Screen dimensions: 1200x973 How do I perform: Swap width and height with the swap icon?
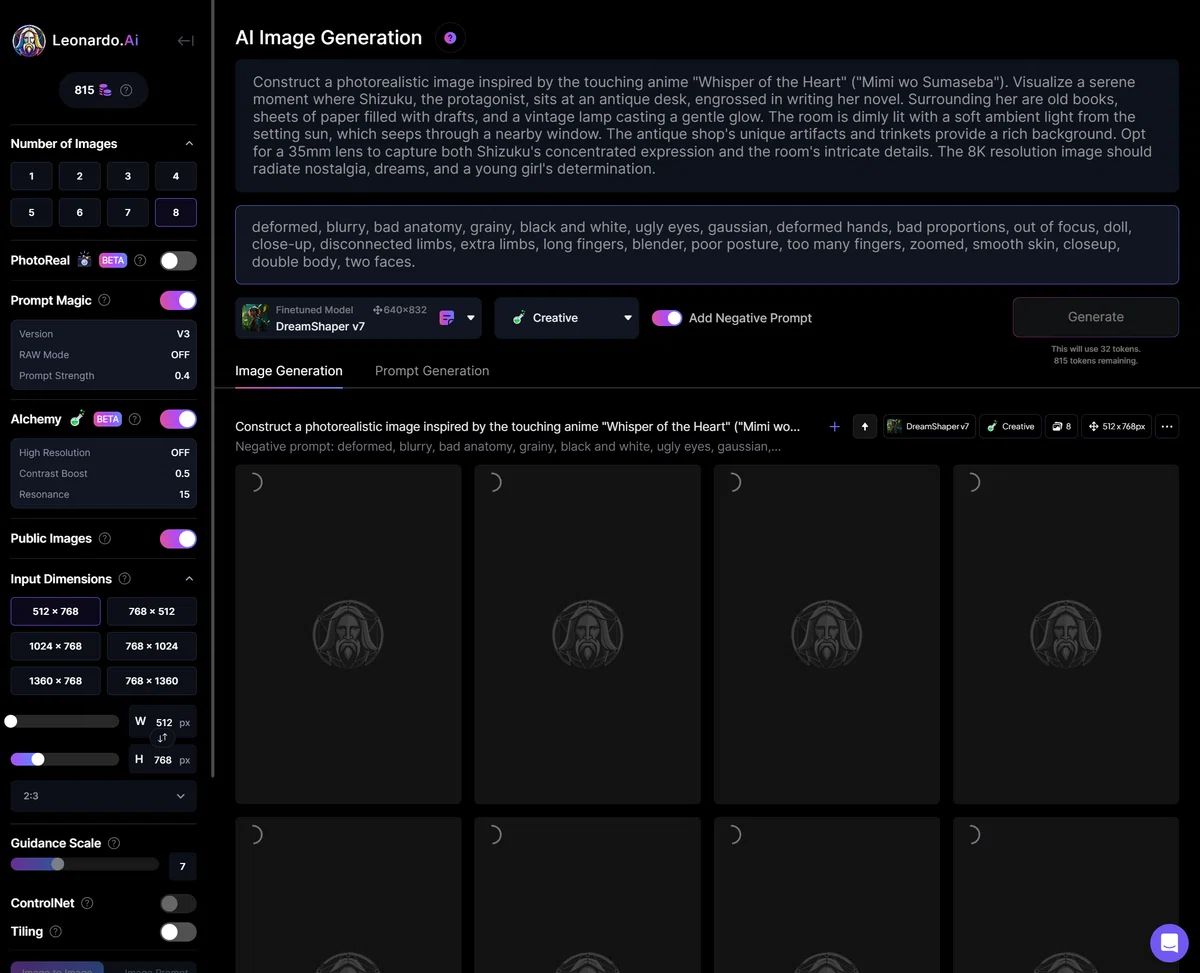(x=162, y=738)
